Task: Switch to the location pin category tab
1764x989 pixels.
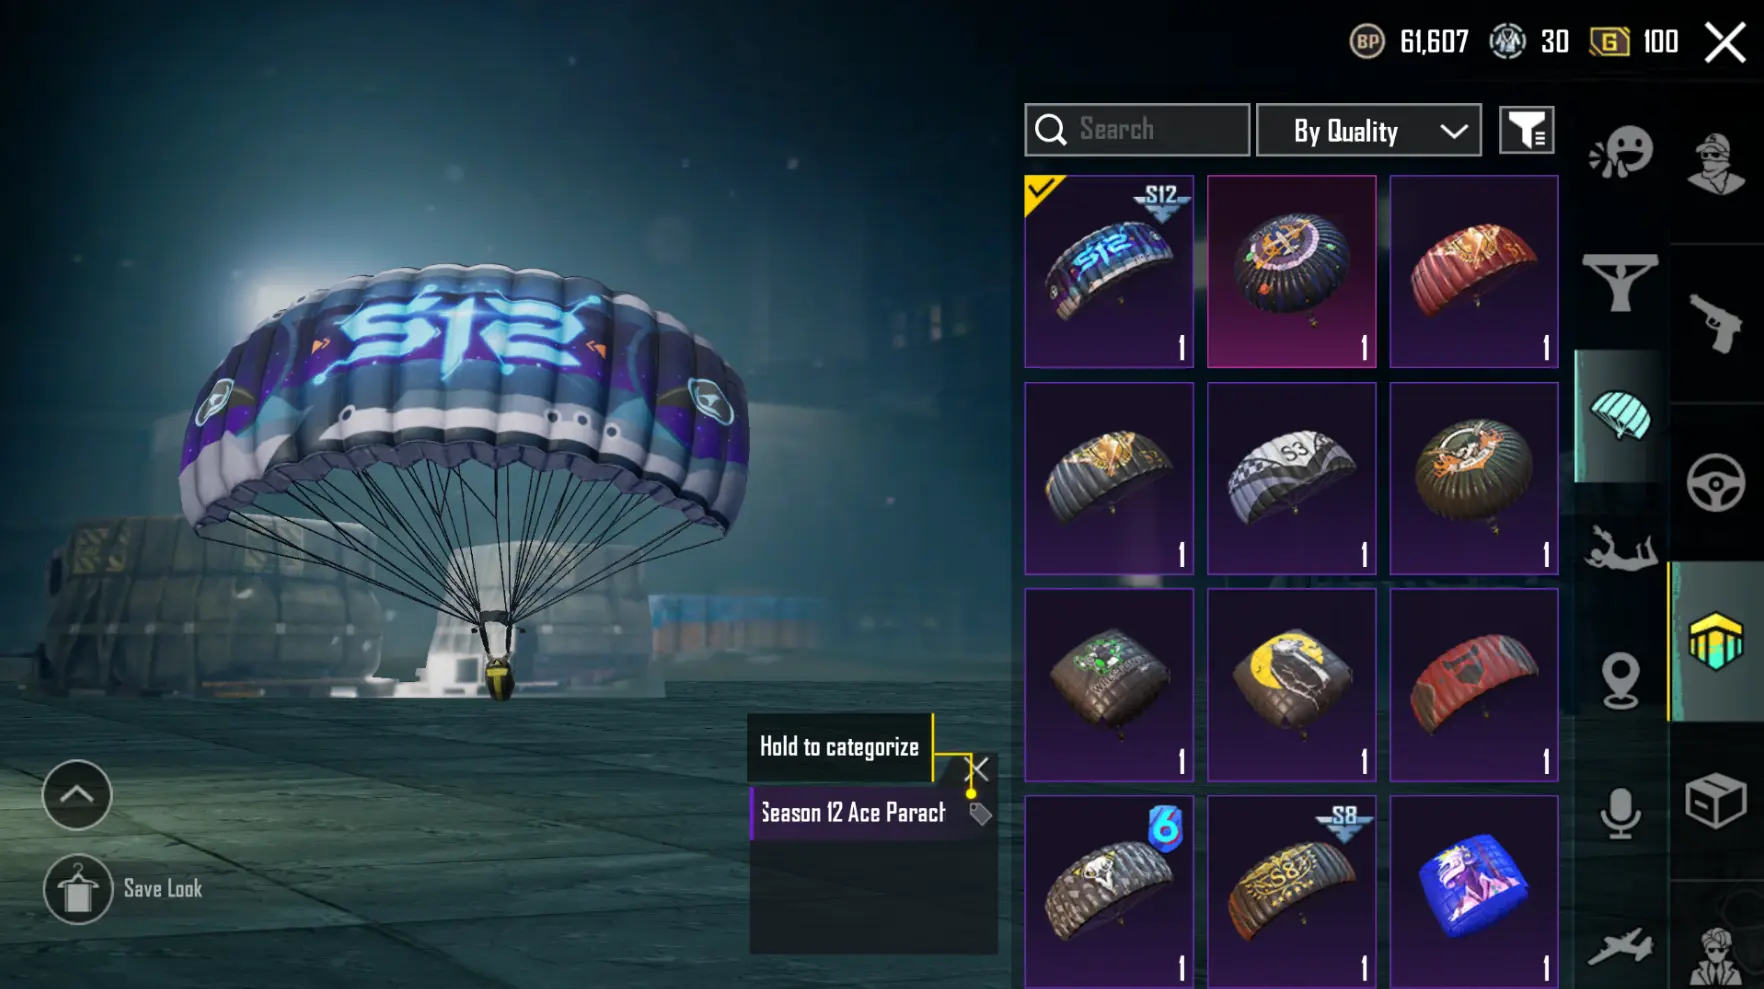Action: pos(1620,680)
